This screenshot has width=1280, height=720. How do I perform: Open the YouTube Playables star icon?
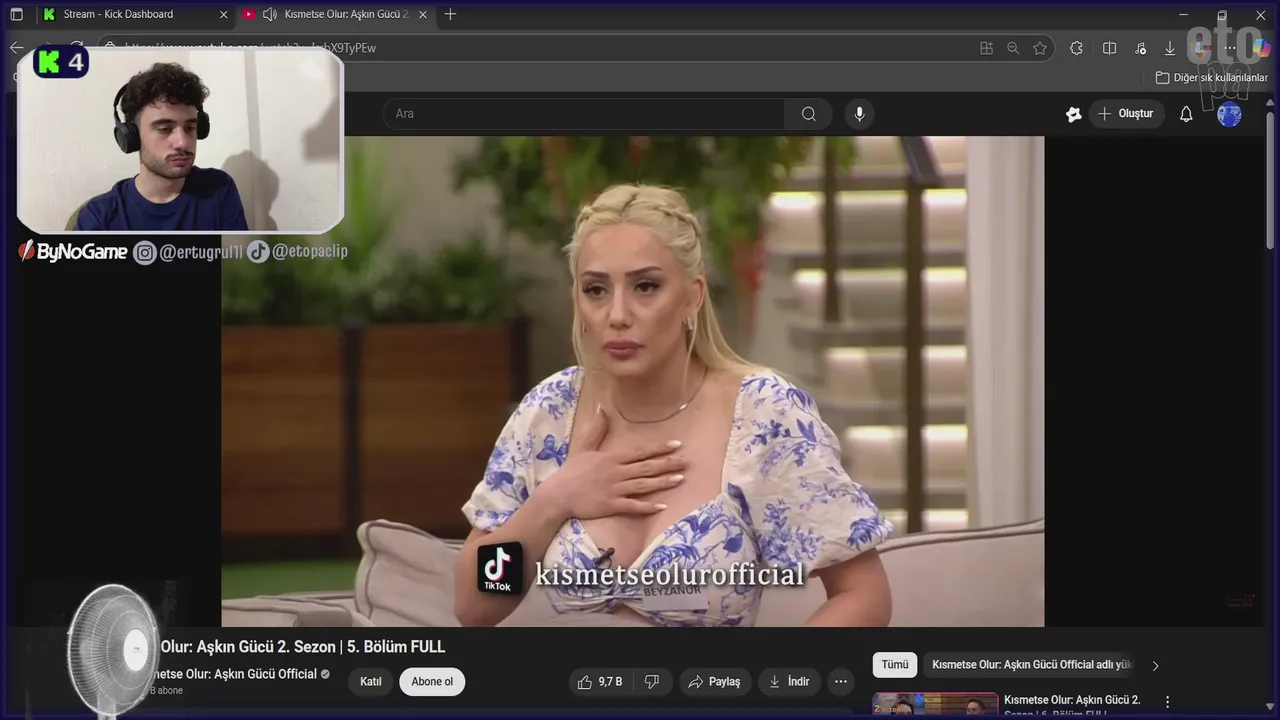[1074, 114]
